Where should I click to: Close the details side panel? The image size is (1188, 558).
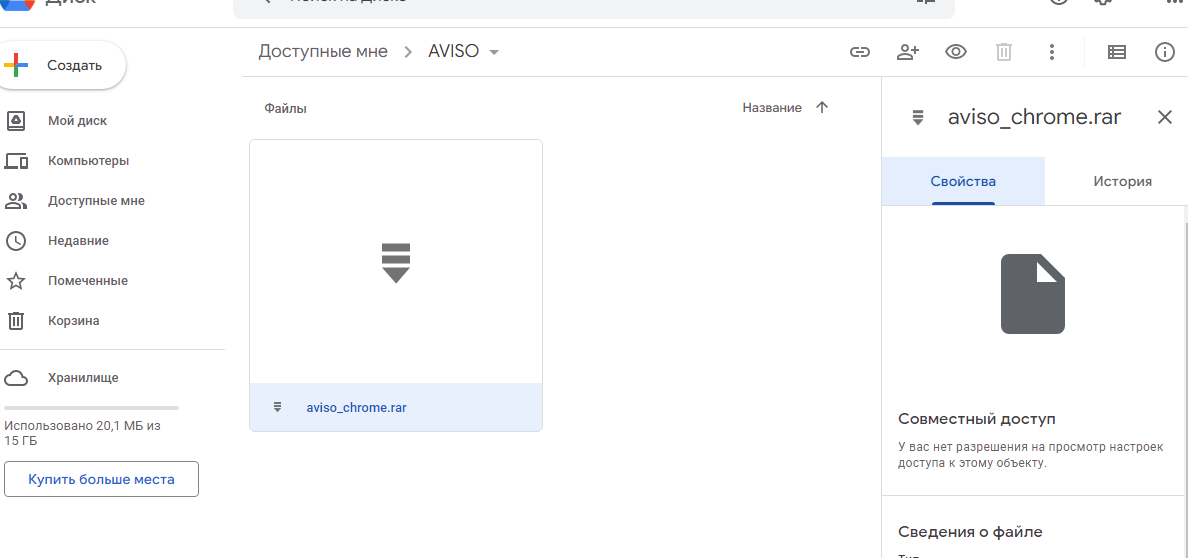click(1165, 118)
